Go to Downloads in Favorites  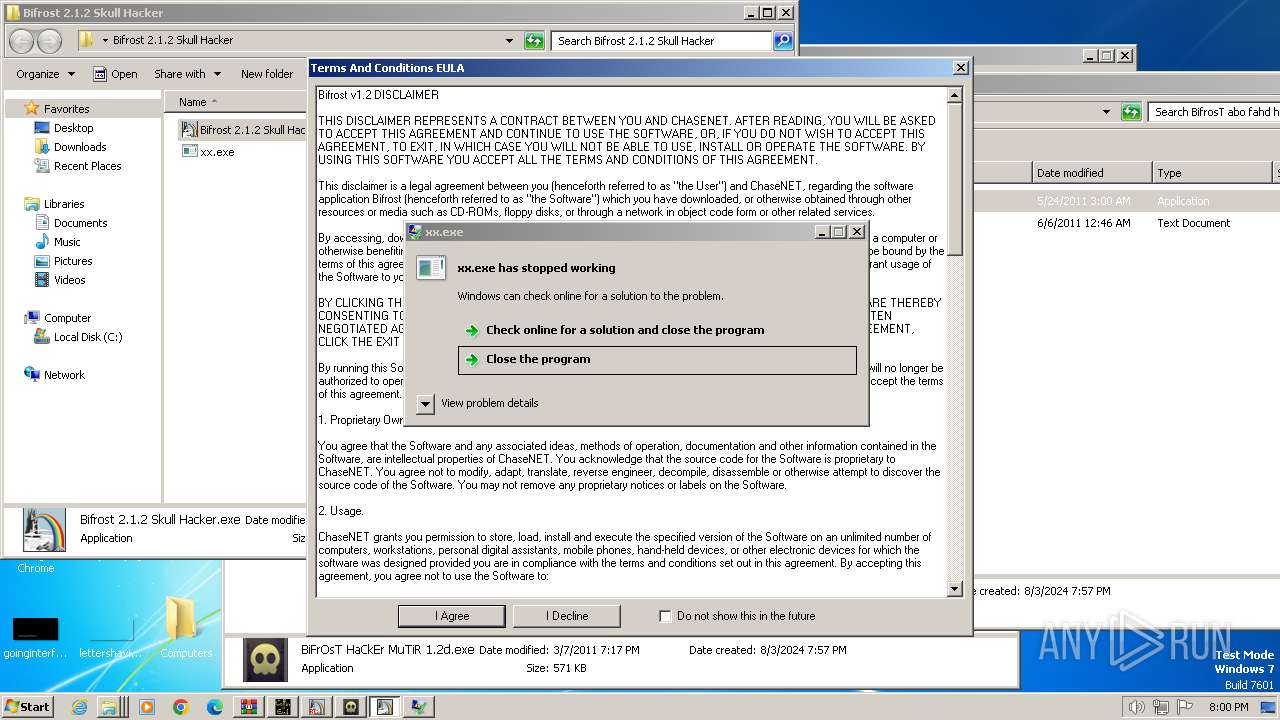(80, 147)
